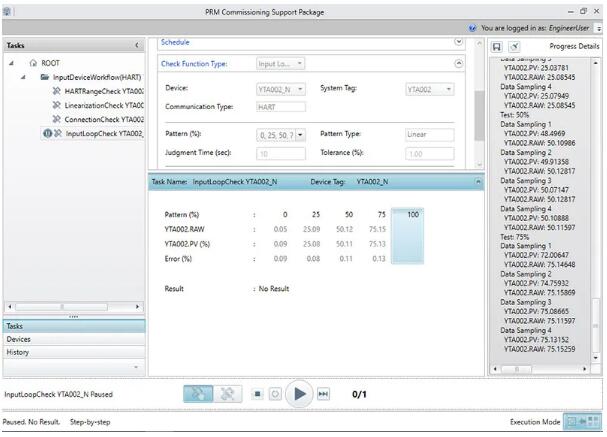
Task: Click the Progress Details scroll down arrow
Action: [596, 358]
